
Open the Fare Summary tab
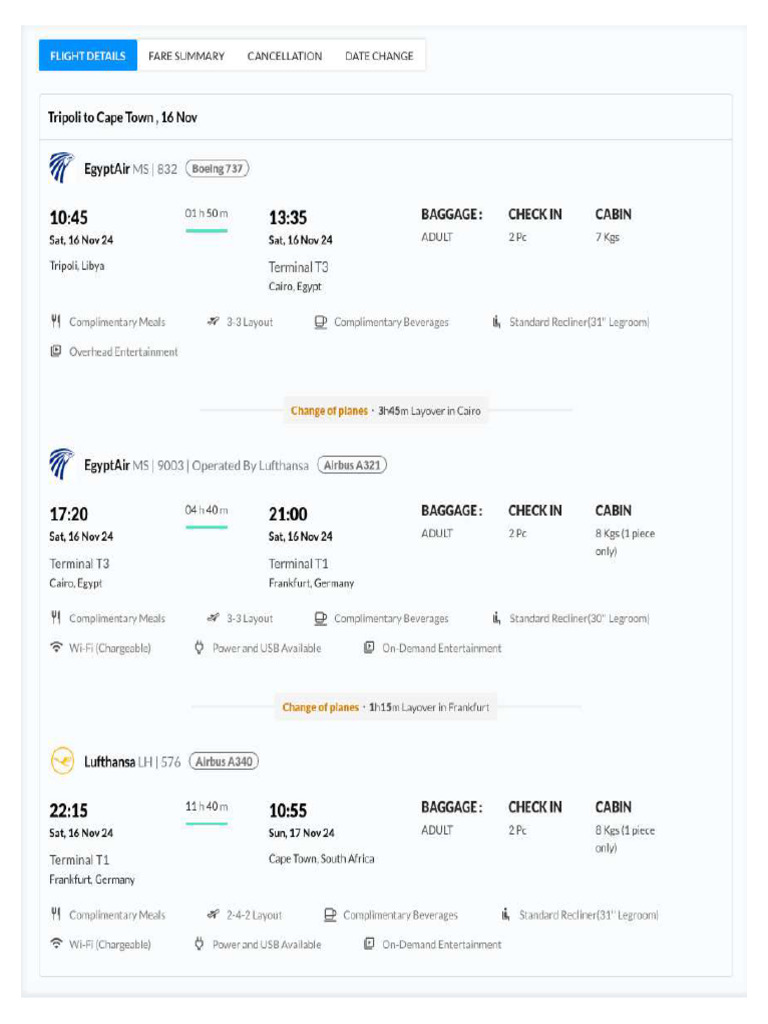point(186,56)
